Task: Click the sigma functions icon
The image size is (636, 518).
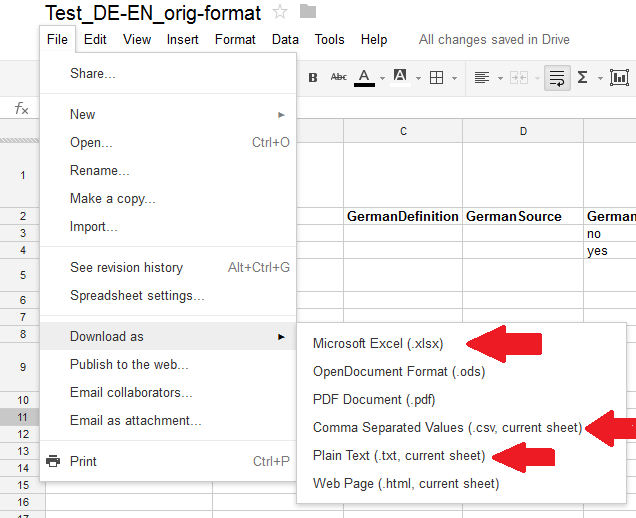Action: point(583,77)
